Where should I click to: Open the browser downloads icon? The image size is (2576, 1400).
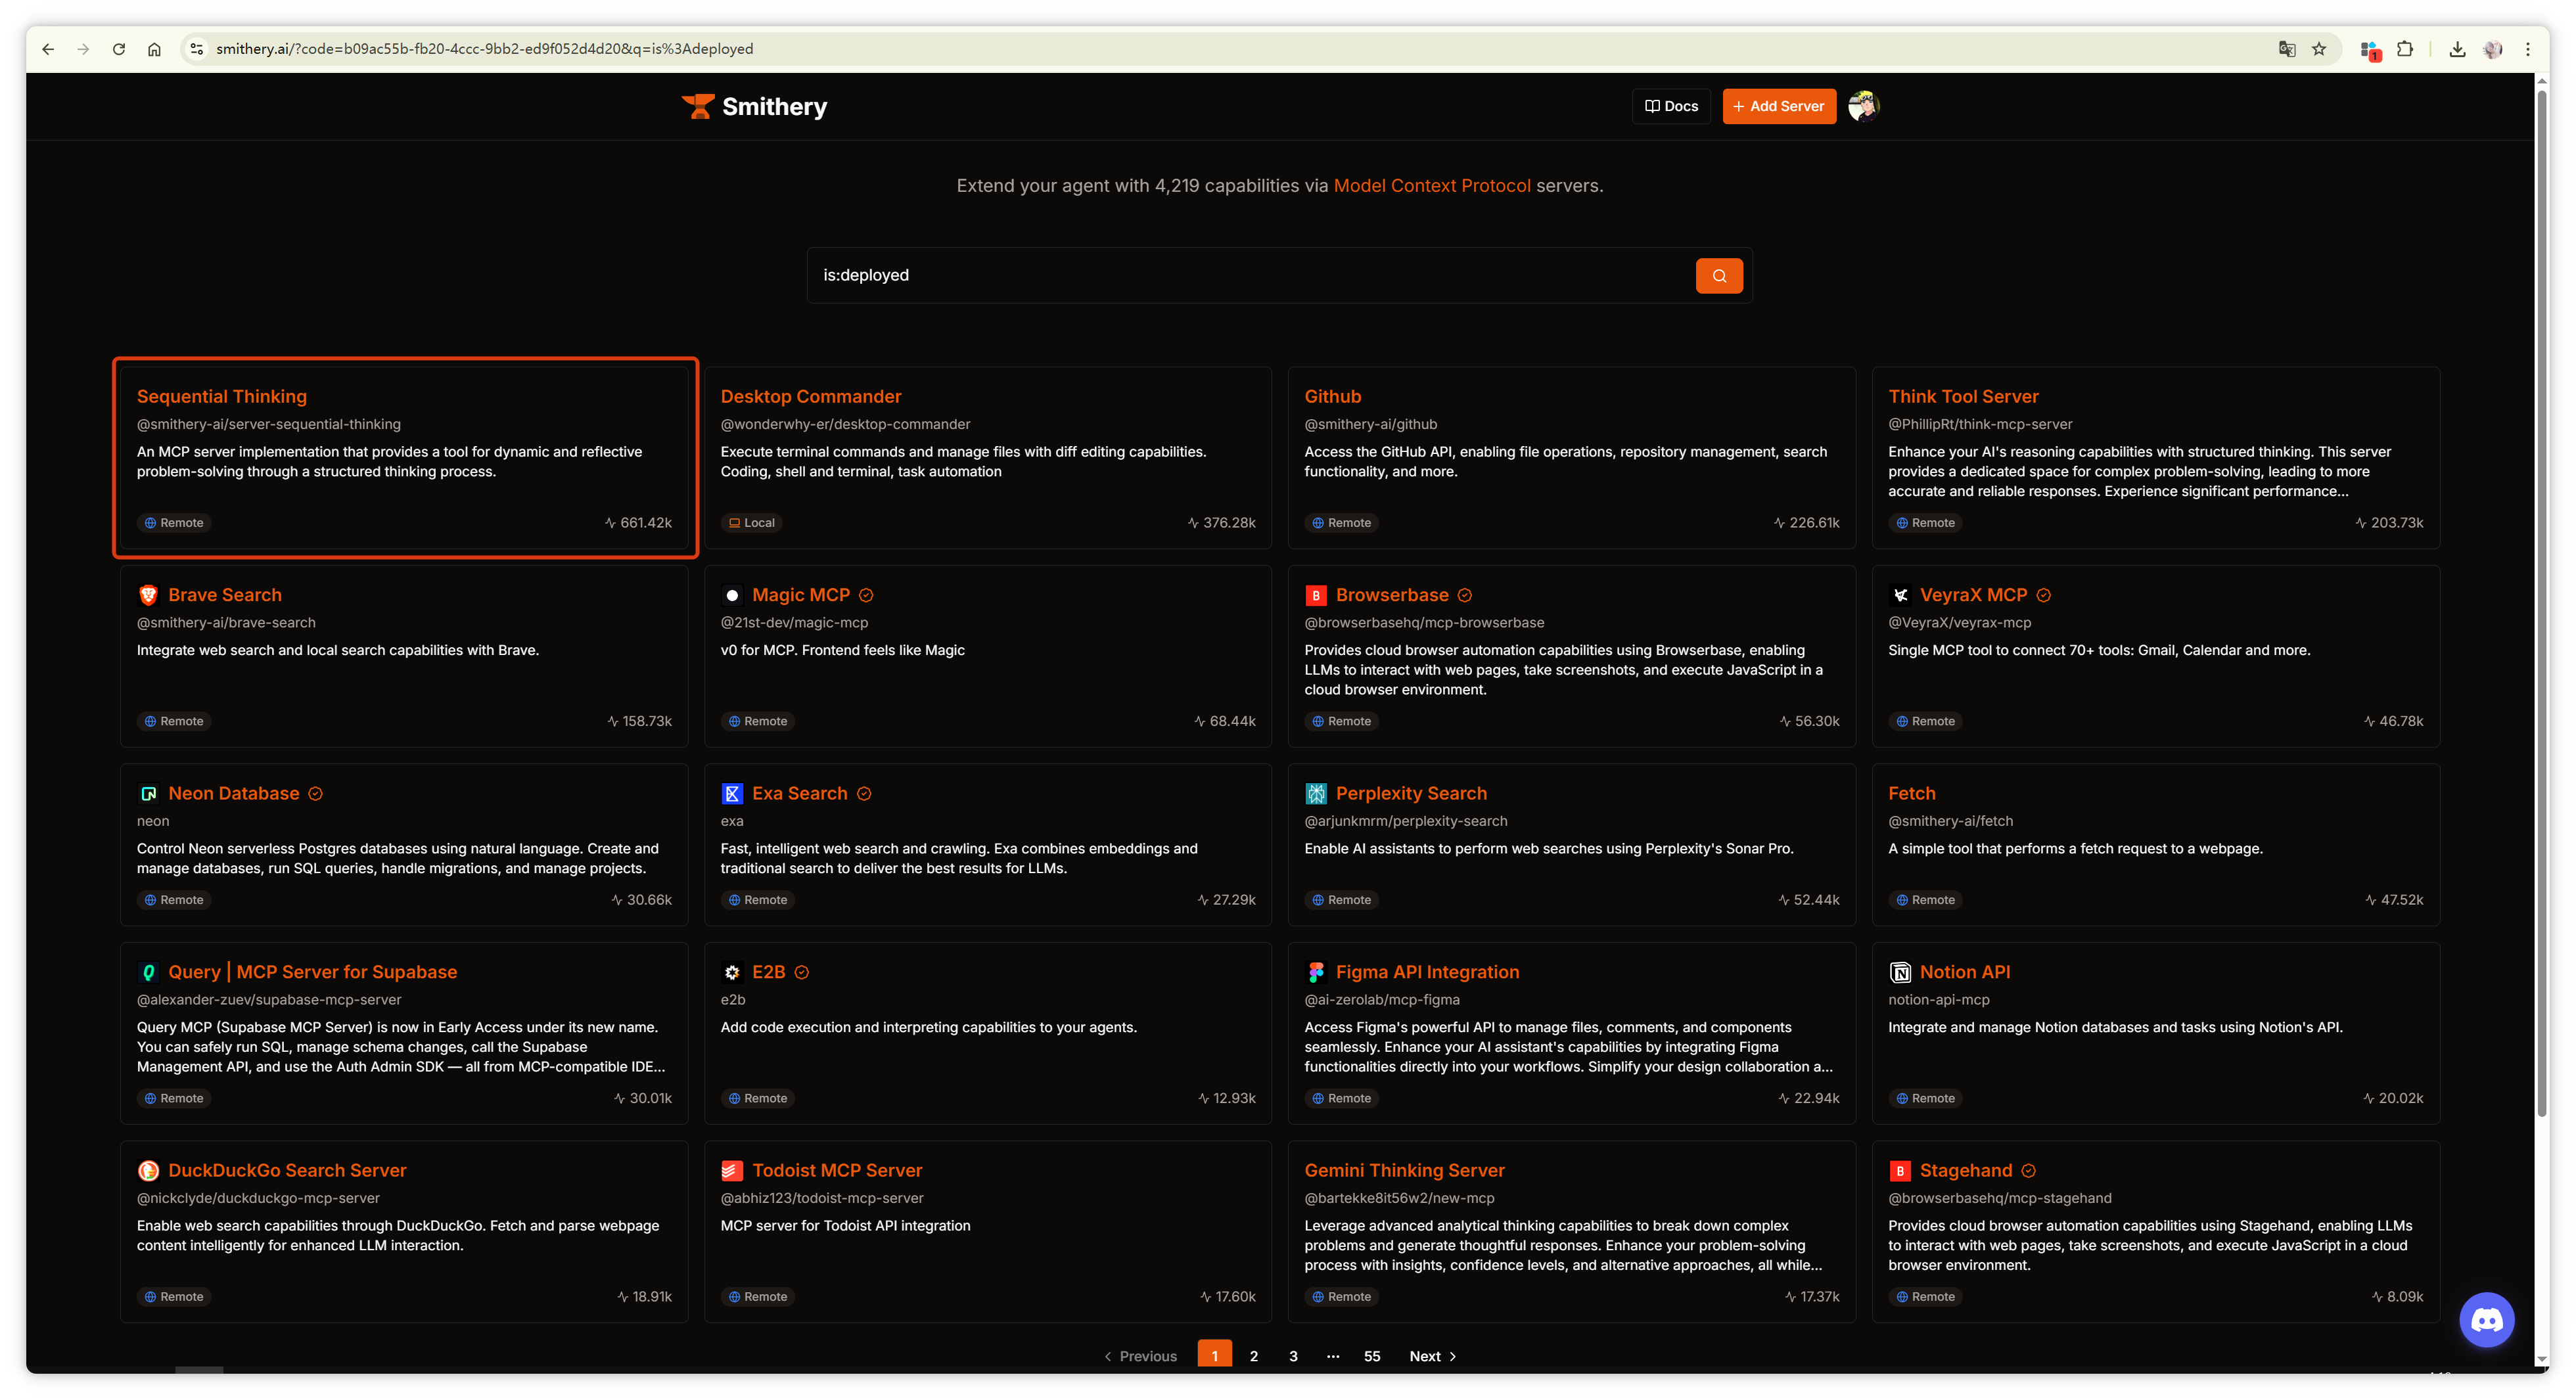(2457, 49)
